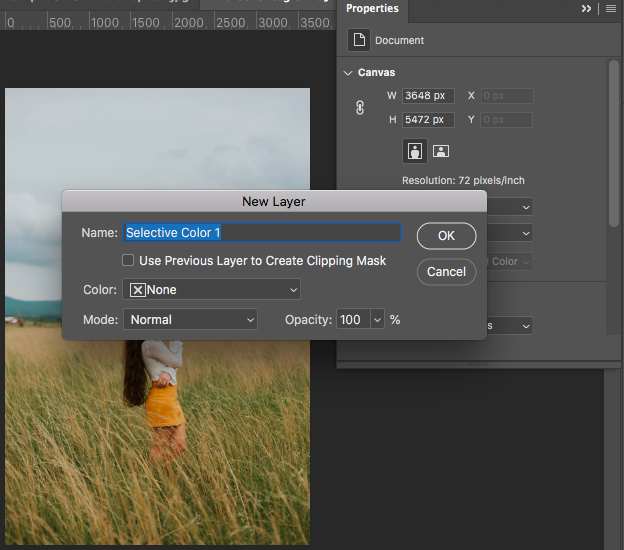Click OK in the New Layer dialog
Screen dimensions: 624x550
446,236
